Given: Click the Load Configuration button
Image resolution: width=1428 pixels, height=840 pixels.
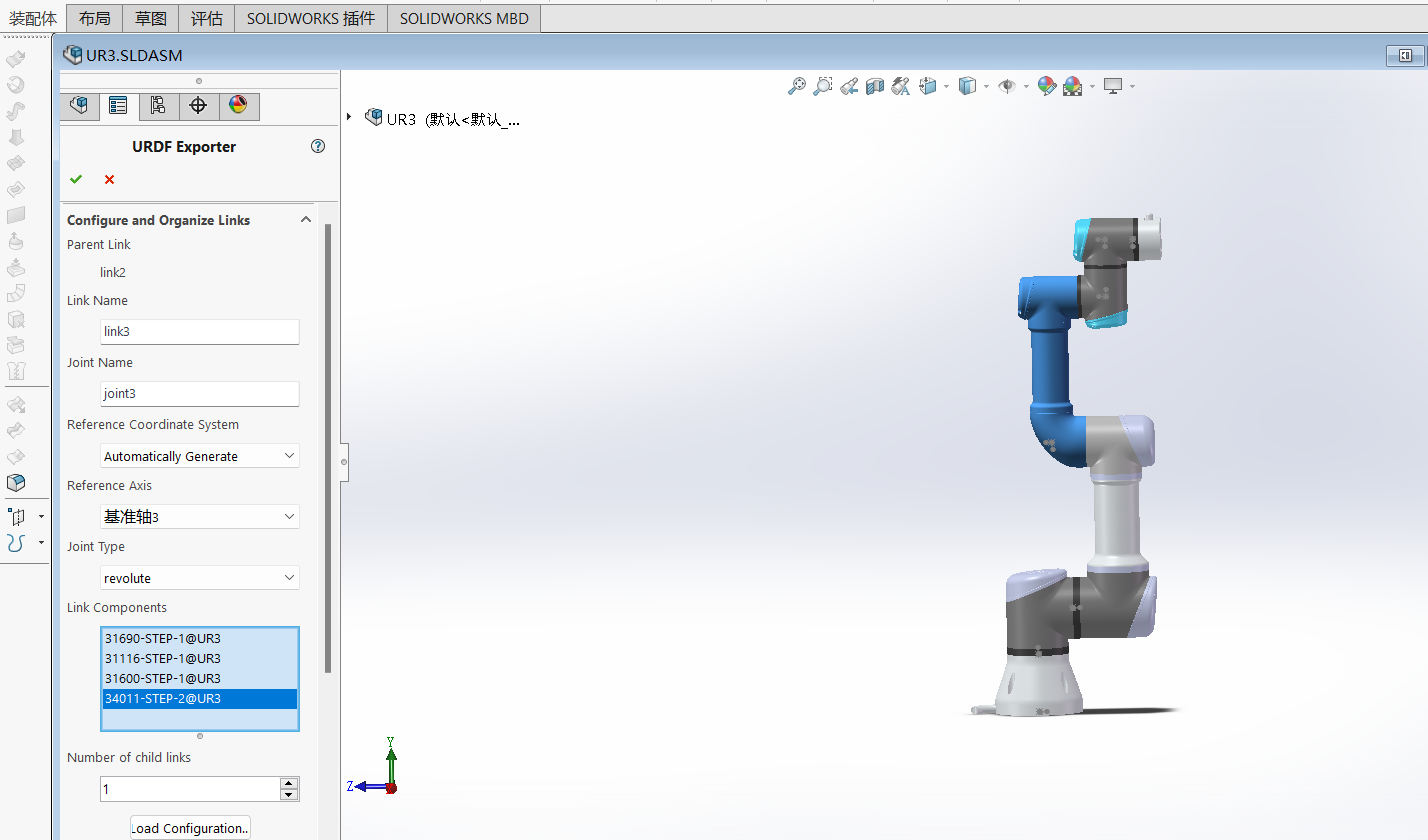Looking at the screenshot, I should click(x=189, y=827).
